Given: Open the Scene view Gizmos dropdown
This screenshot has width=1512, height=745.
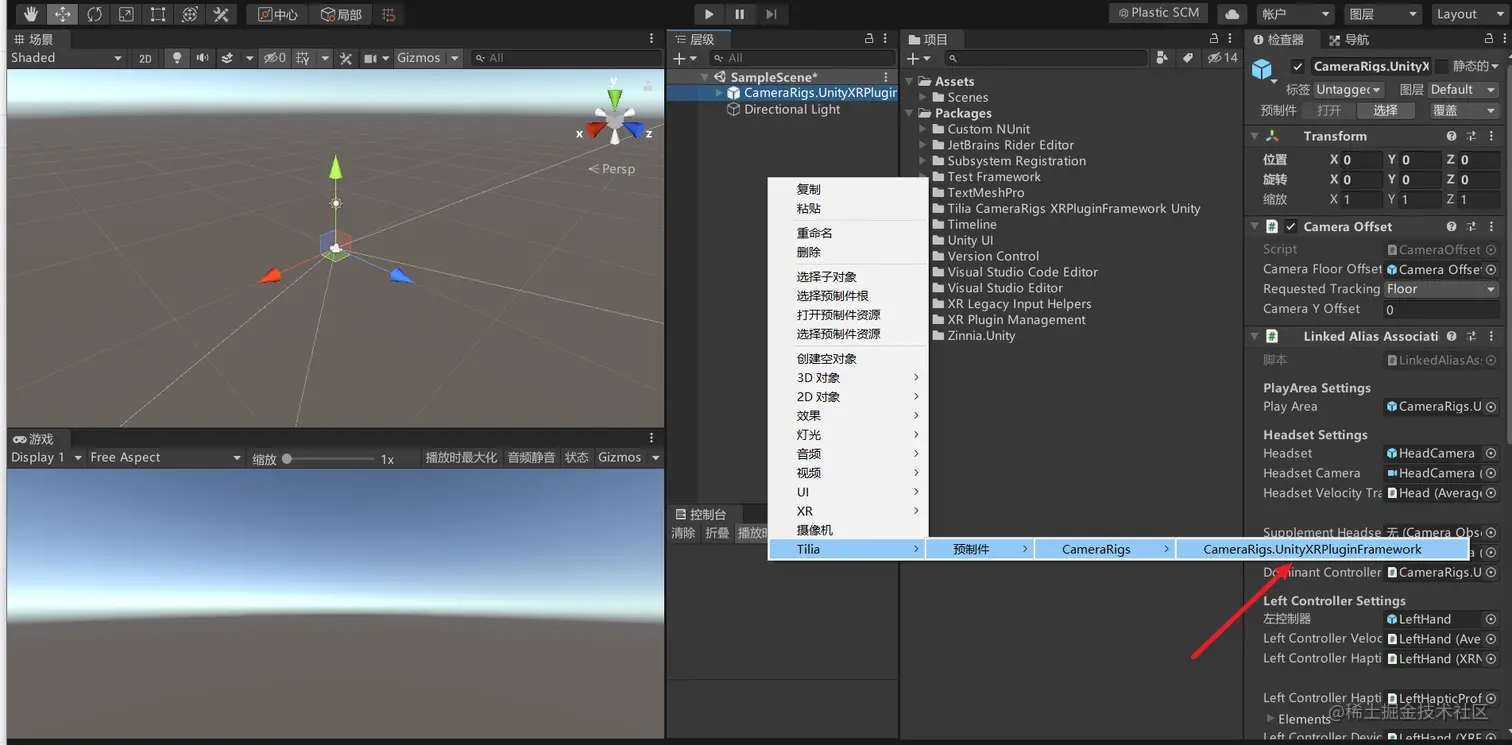Looking at the screenshot, I should point(428,58).
